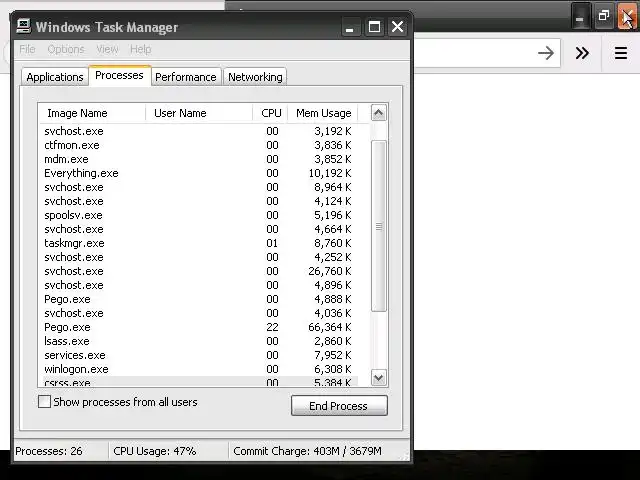This screenshot has height=480, width=640.
Task: Select svchost.exe using 8,964 K
Action: (198, 187)
